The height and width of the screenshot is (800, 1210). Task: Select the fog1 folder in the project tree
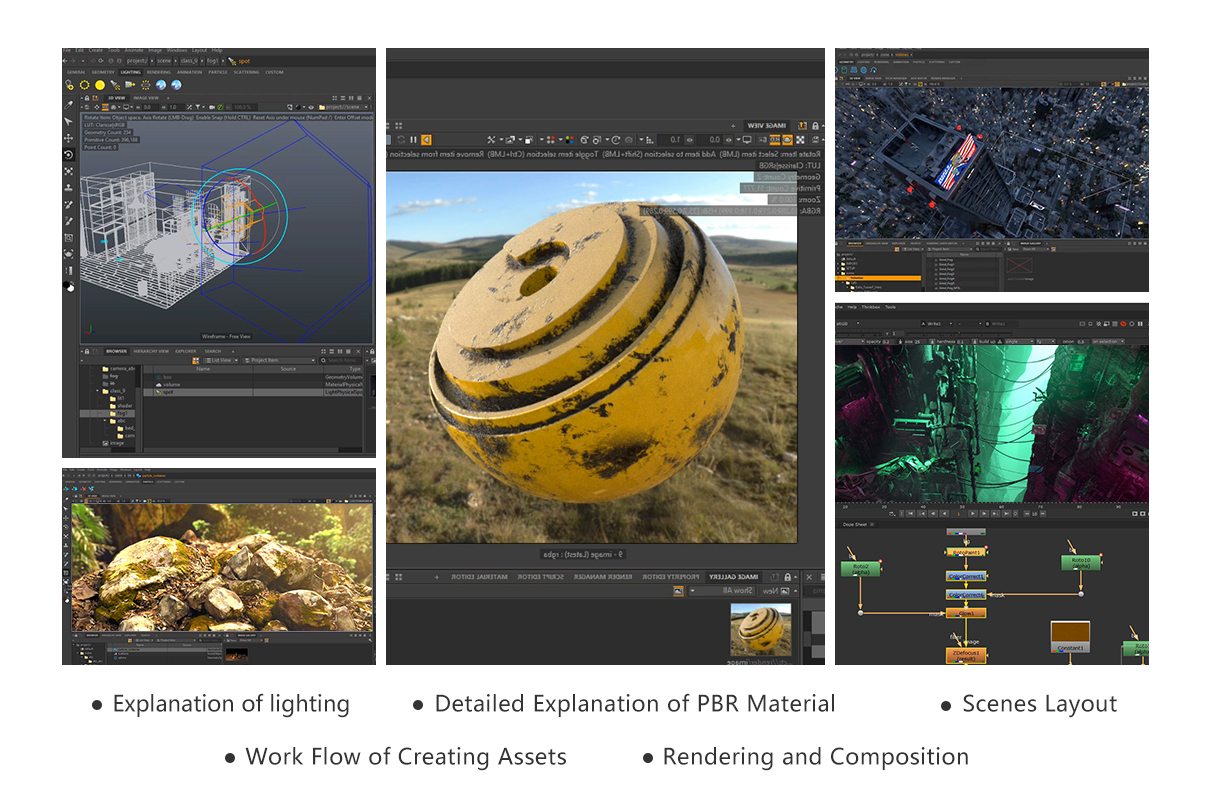118,413
